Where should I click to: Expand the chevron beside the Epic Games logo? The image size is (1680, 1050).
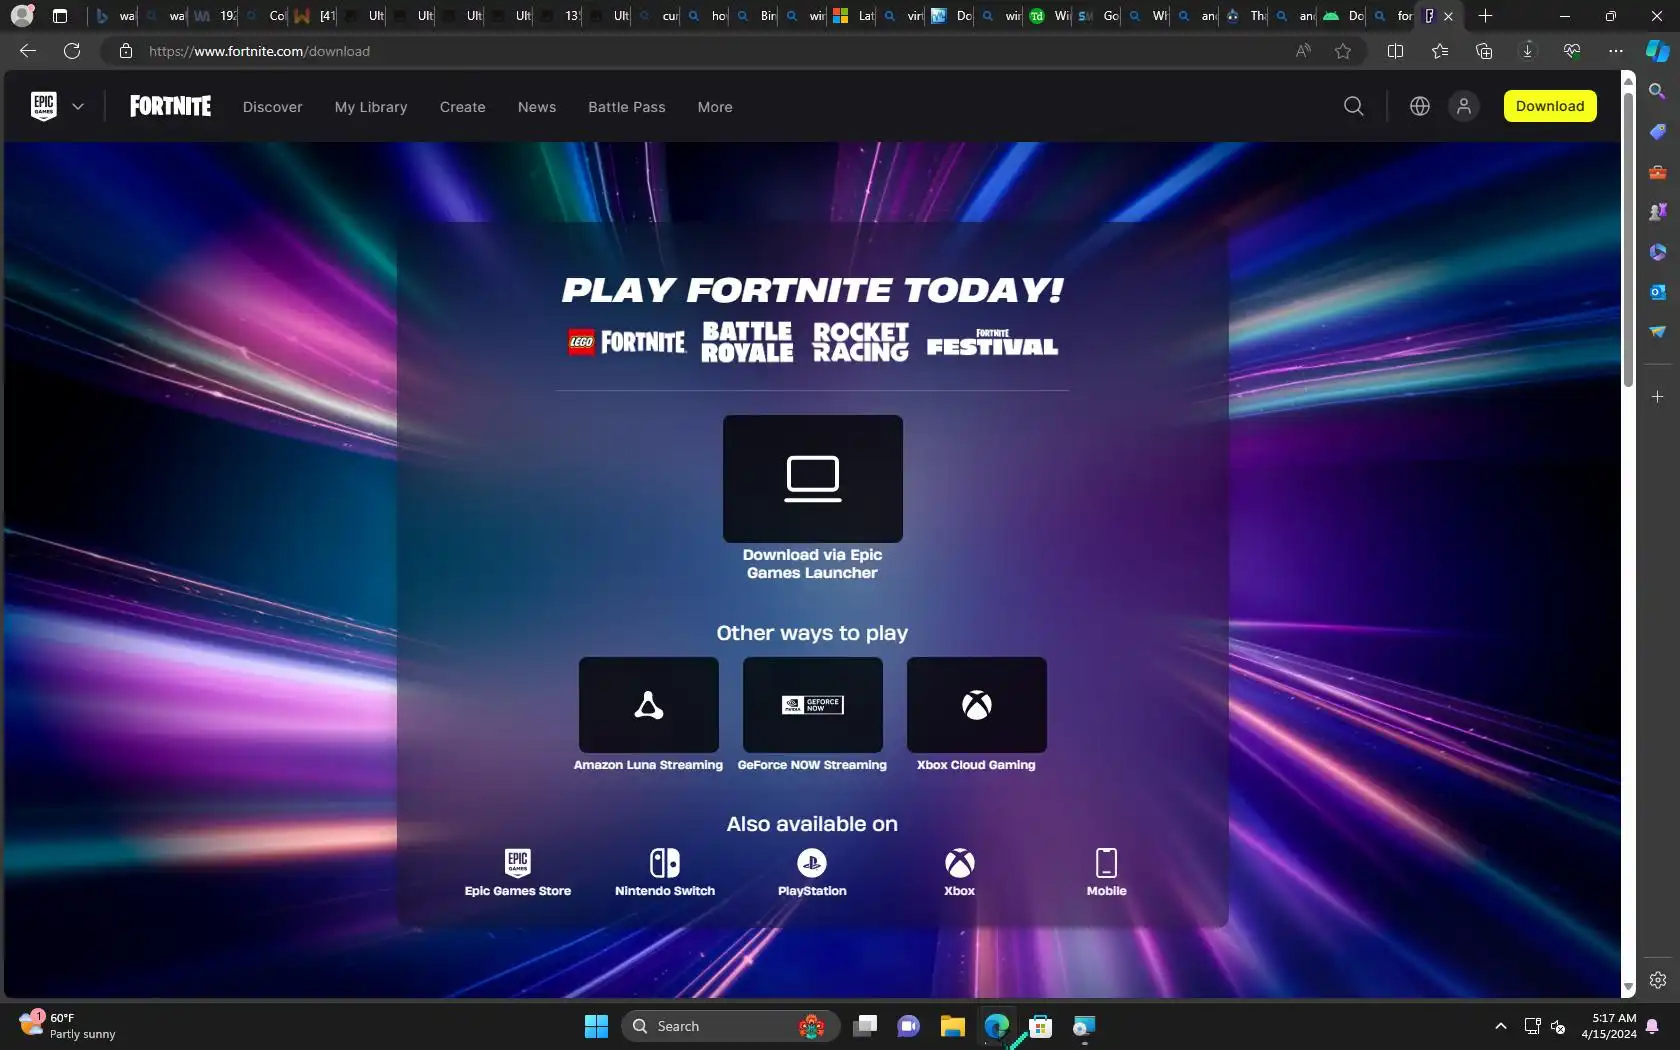[x=78, y=106]
